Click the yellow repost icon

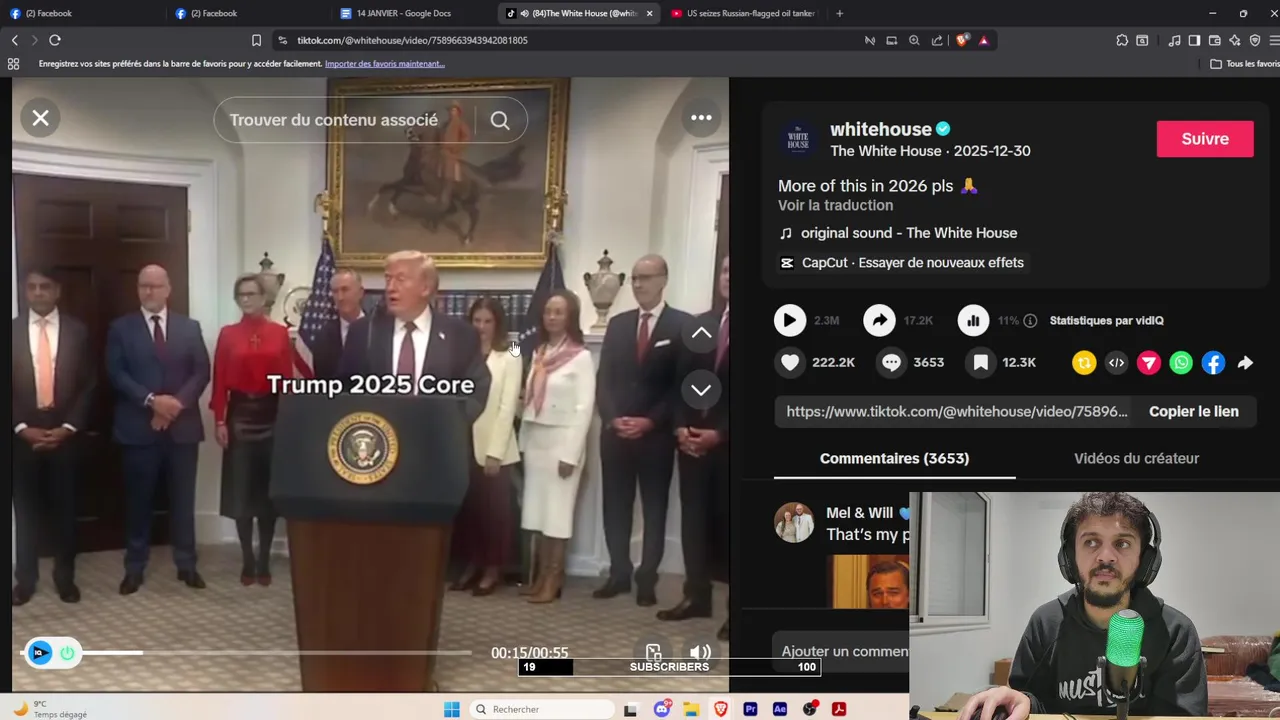point(1084,363)
